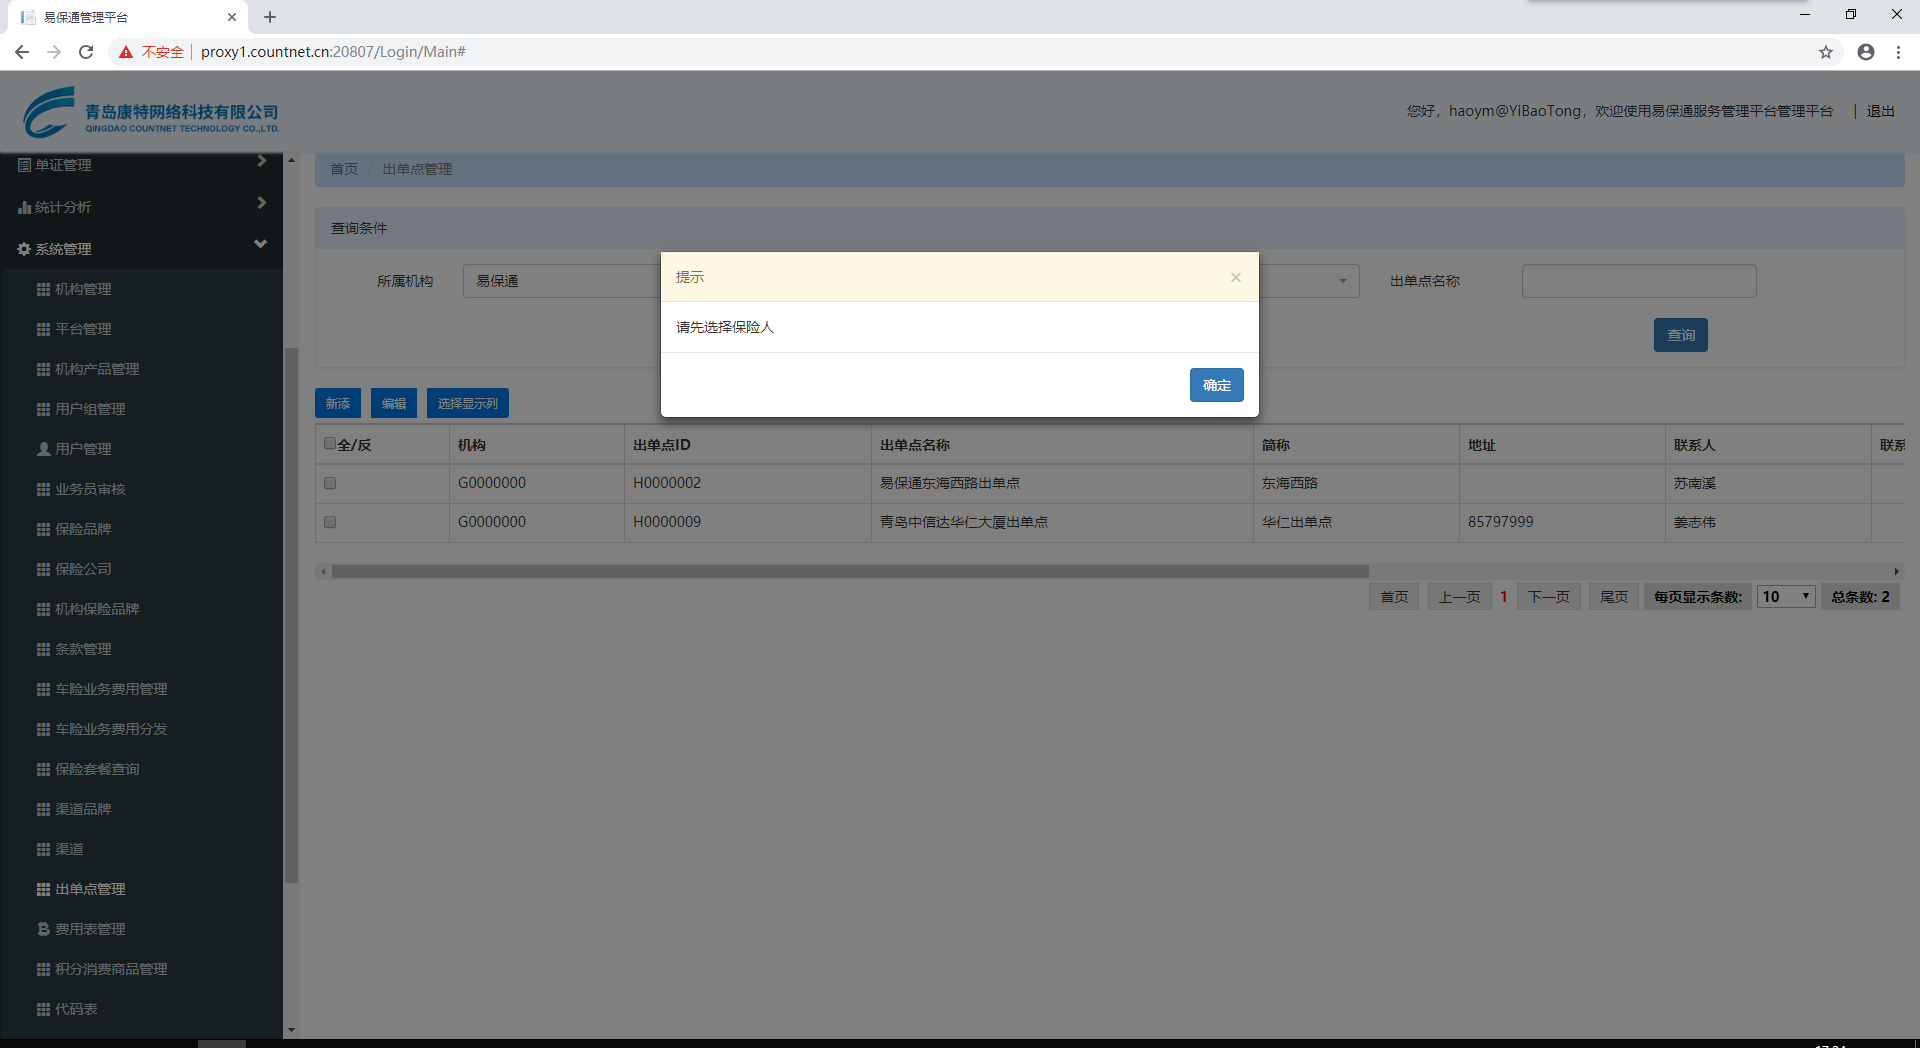Click the bar chart icon beside 统计分析

tap(24, 207)
